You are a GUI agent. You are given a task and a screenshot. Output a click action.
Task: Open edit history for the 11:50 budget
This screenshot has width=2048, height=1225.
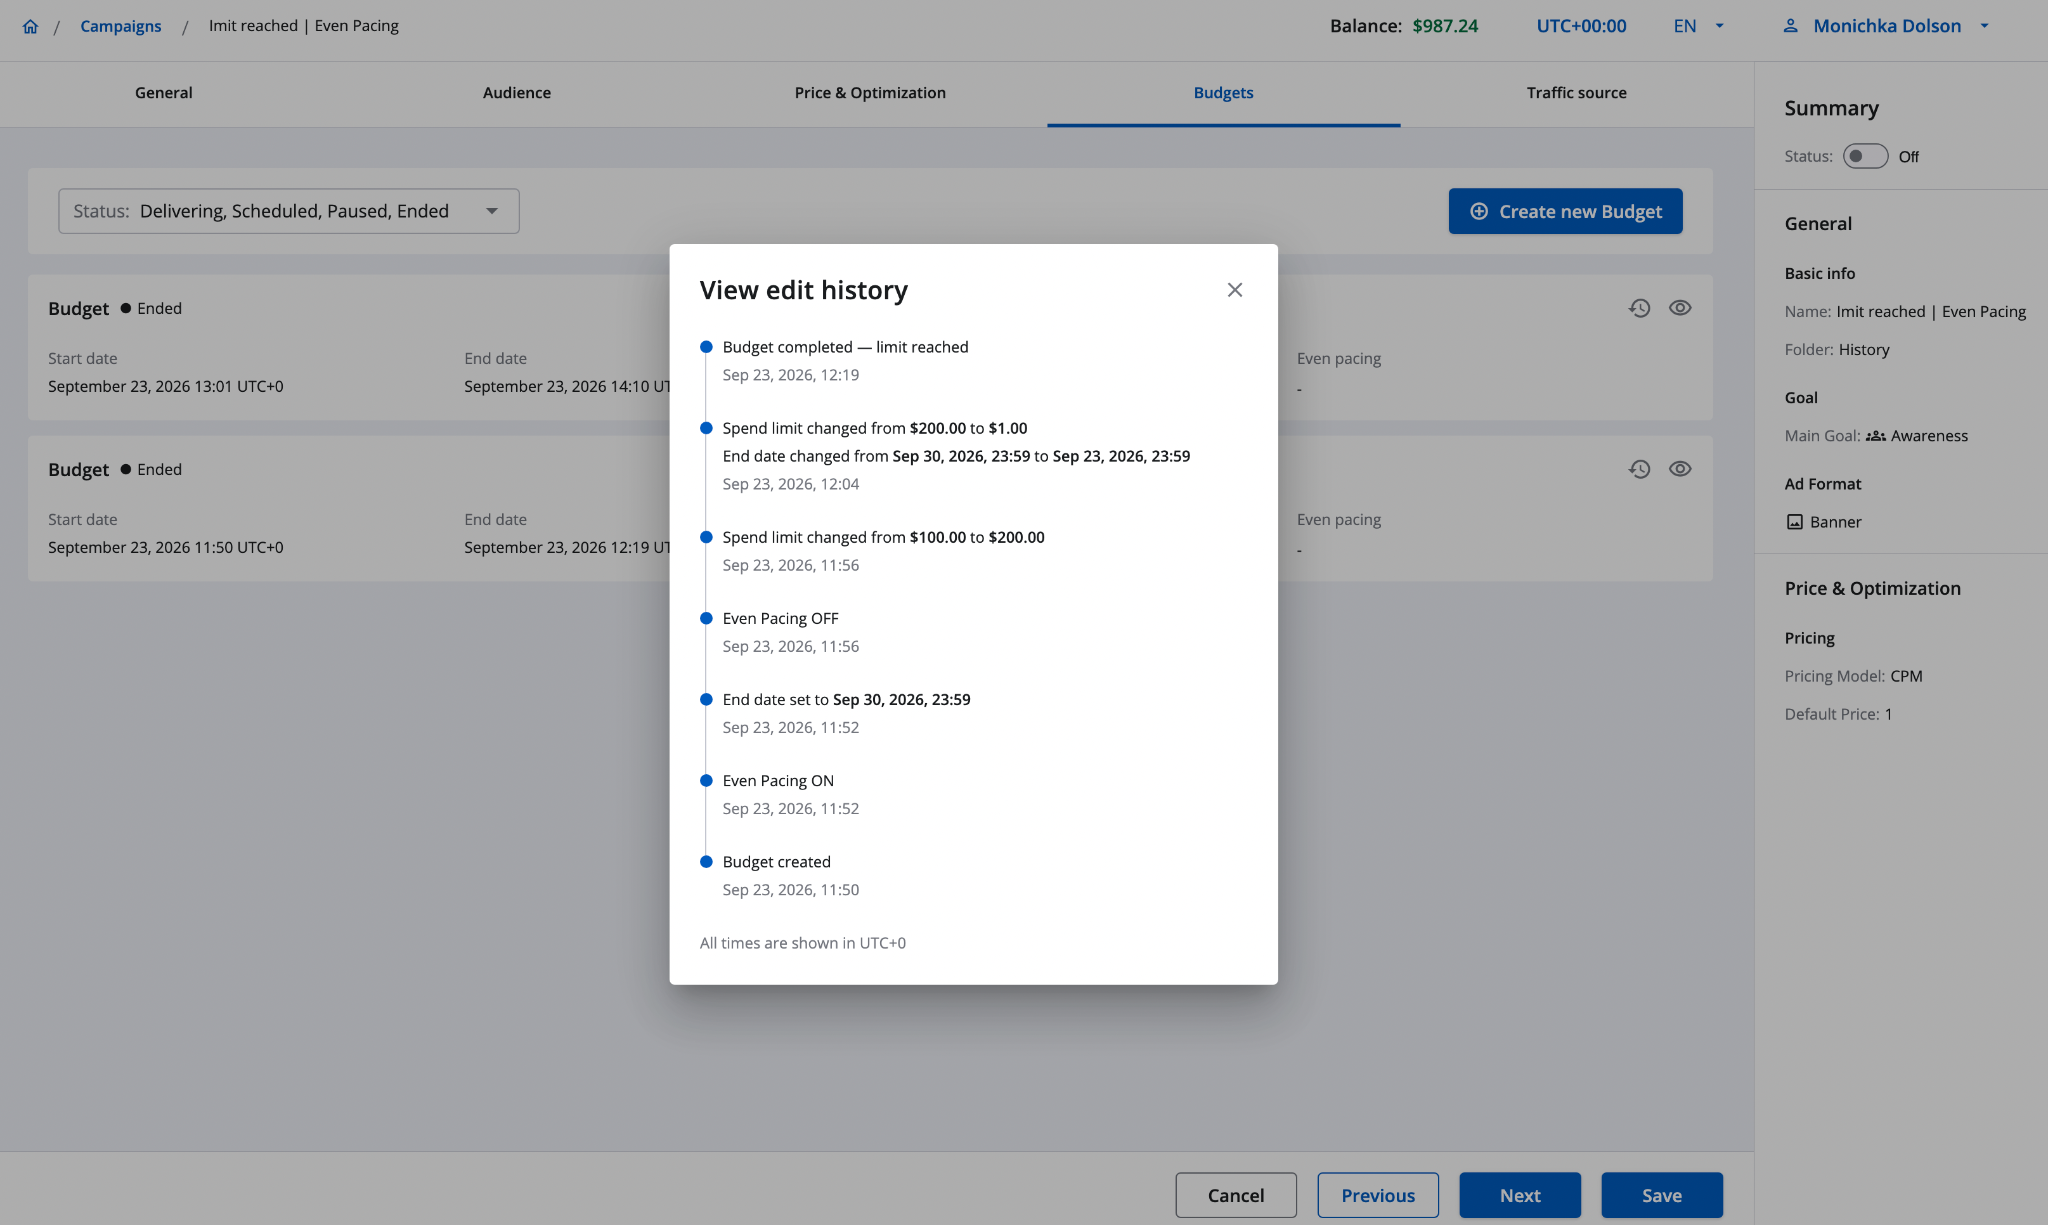pyautogui.click(x=1639, y=469)
